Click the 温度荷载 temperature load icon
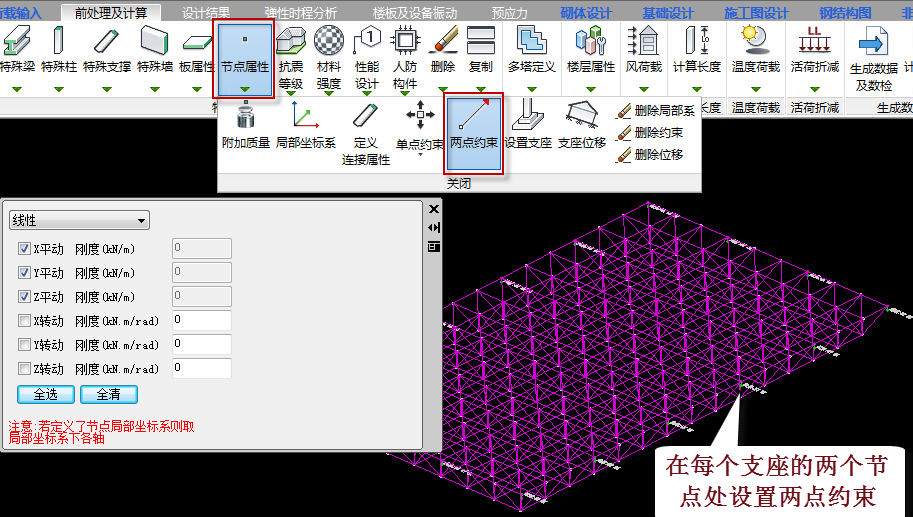Image resolution: width=913 pixels, height=517 pixels. point(755,42)
